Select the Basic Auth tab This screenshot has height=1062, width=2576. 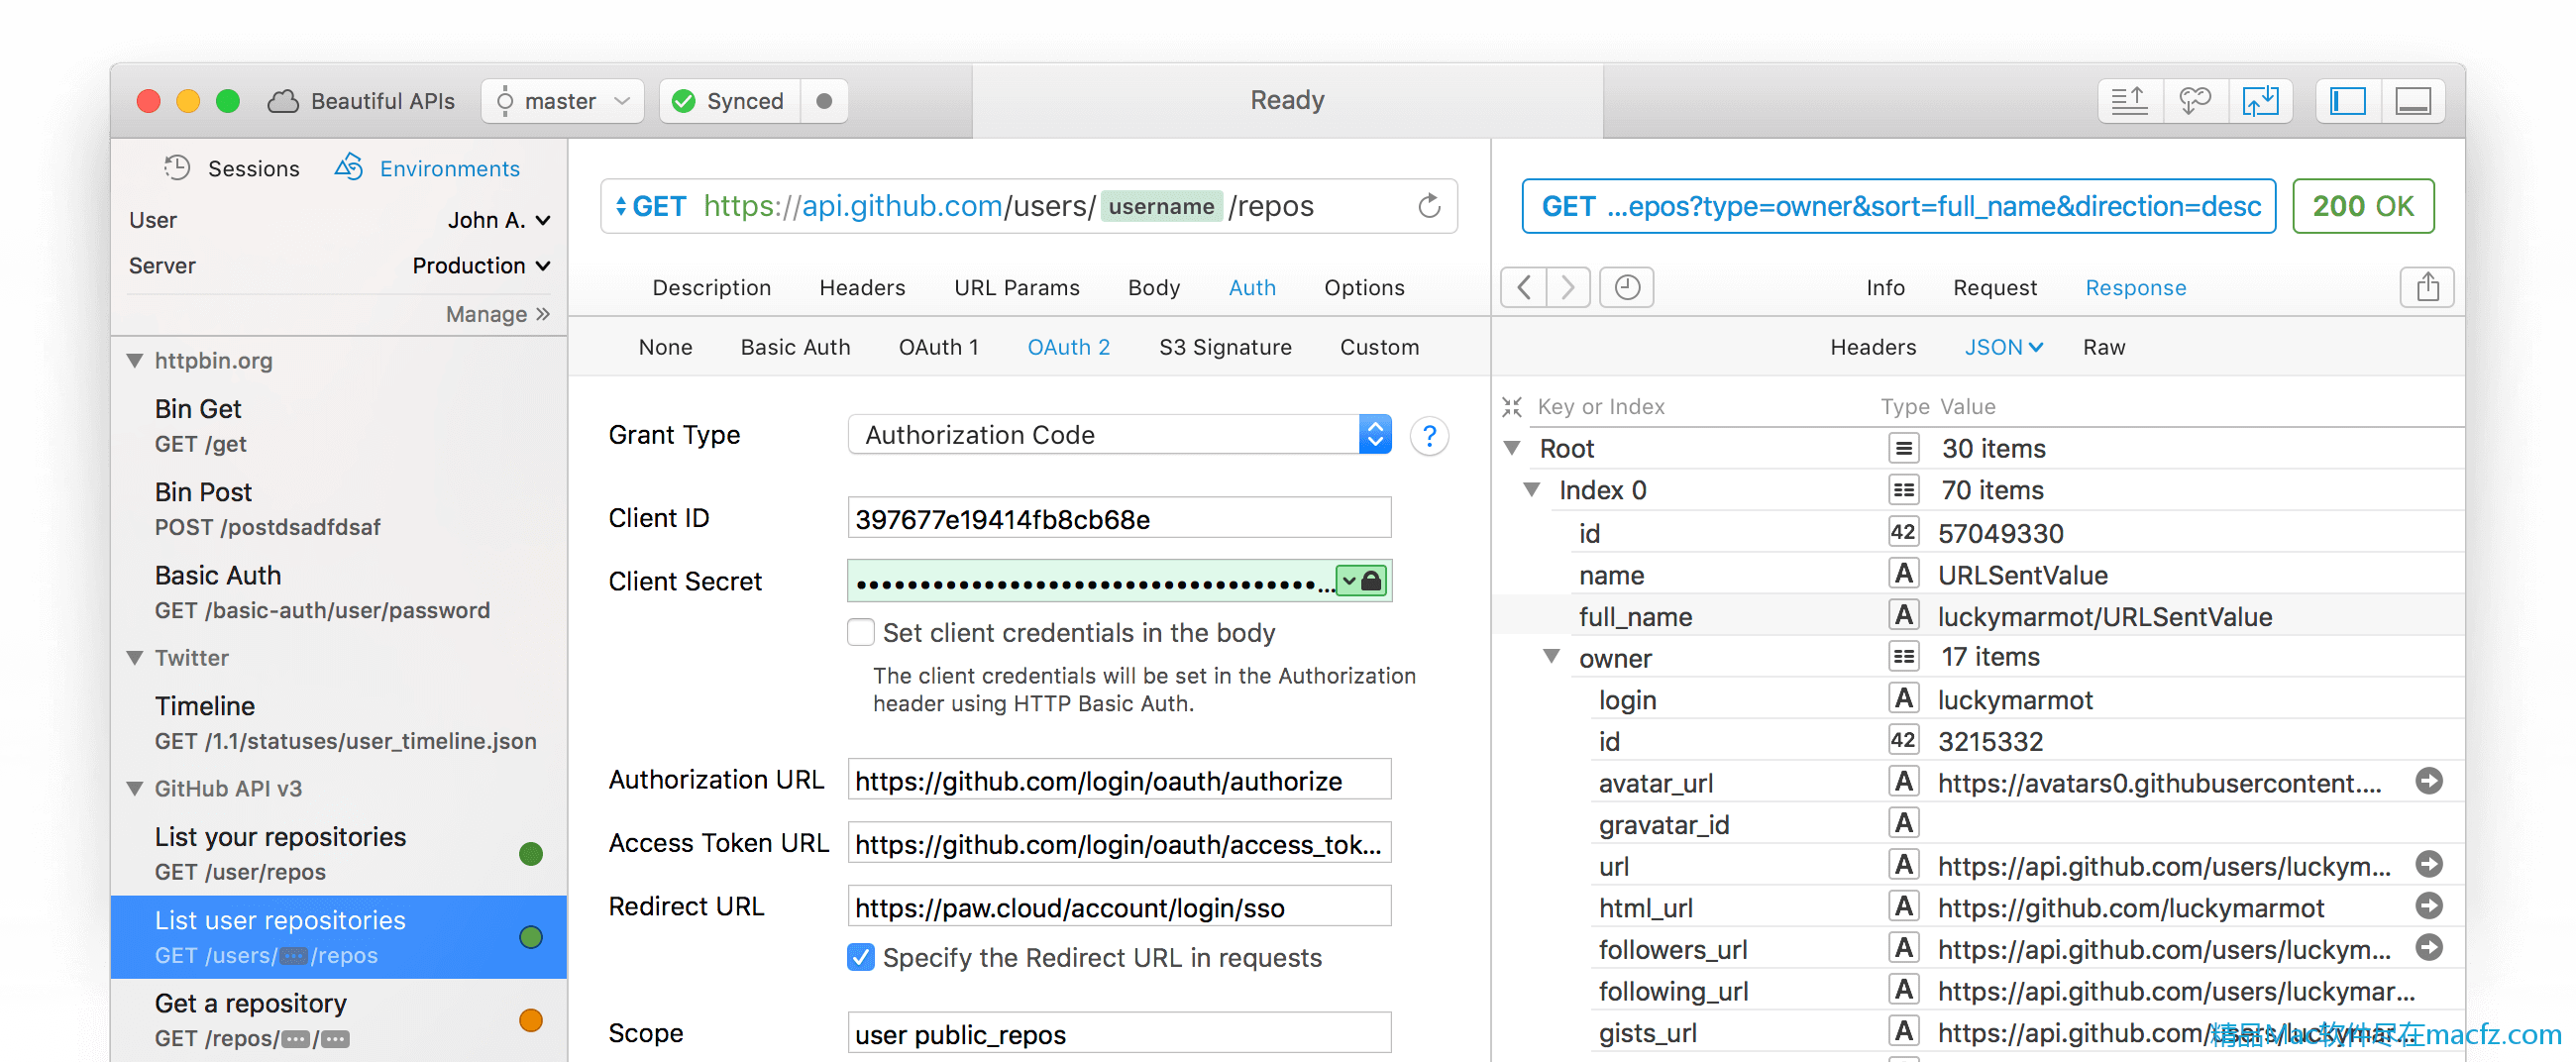[795, 347]
